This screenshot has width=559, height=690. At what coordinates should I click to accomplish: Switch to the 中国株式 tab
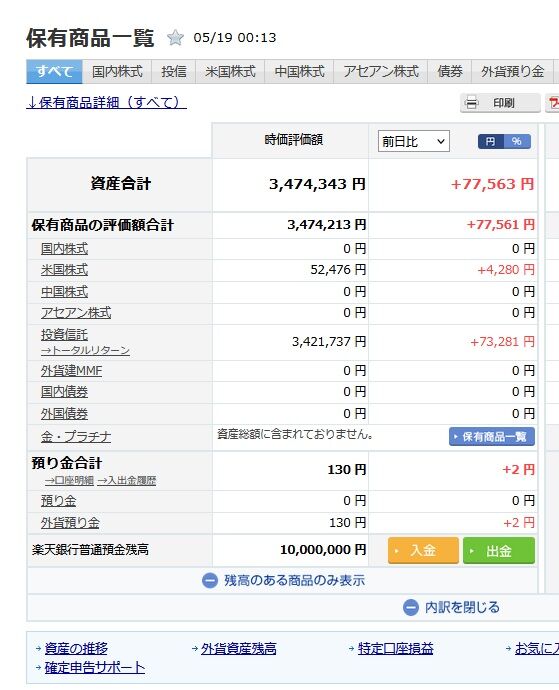tap(299, 71)
